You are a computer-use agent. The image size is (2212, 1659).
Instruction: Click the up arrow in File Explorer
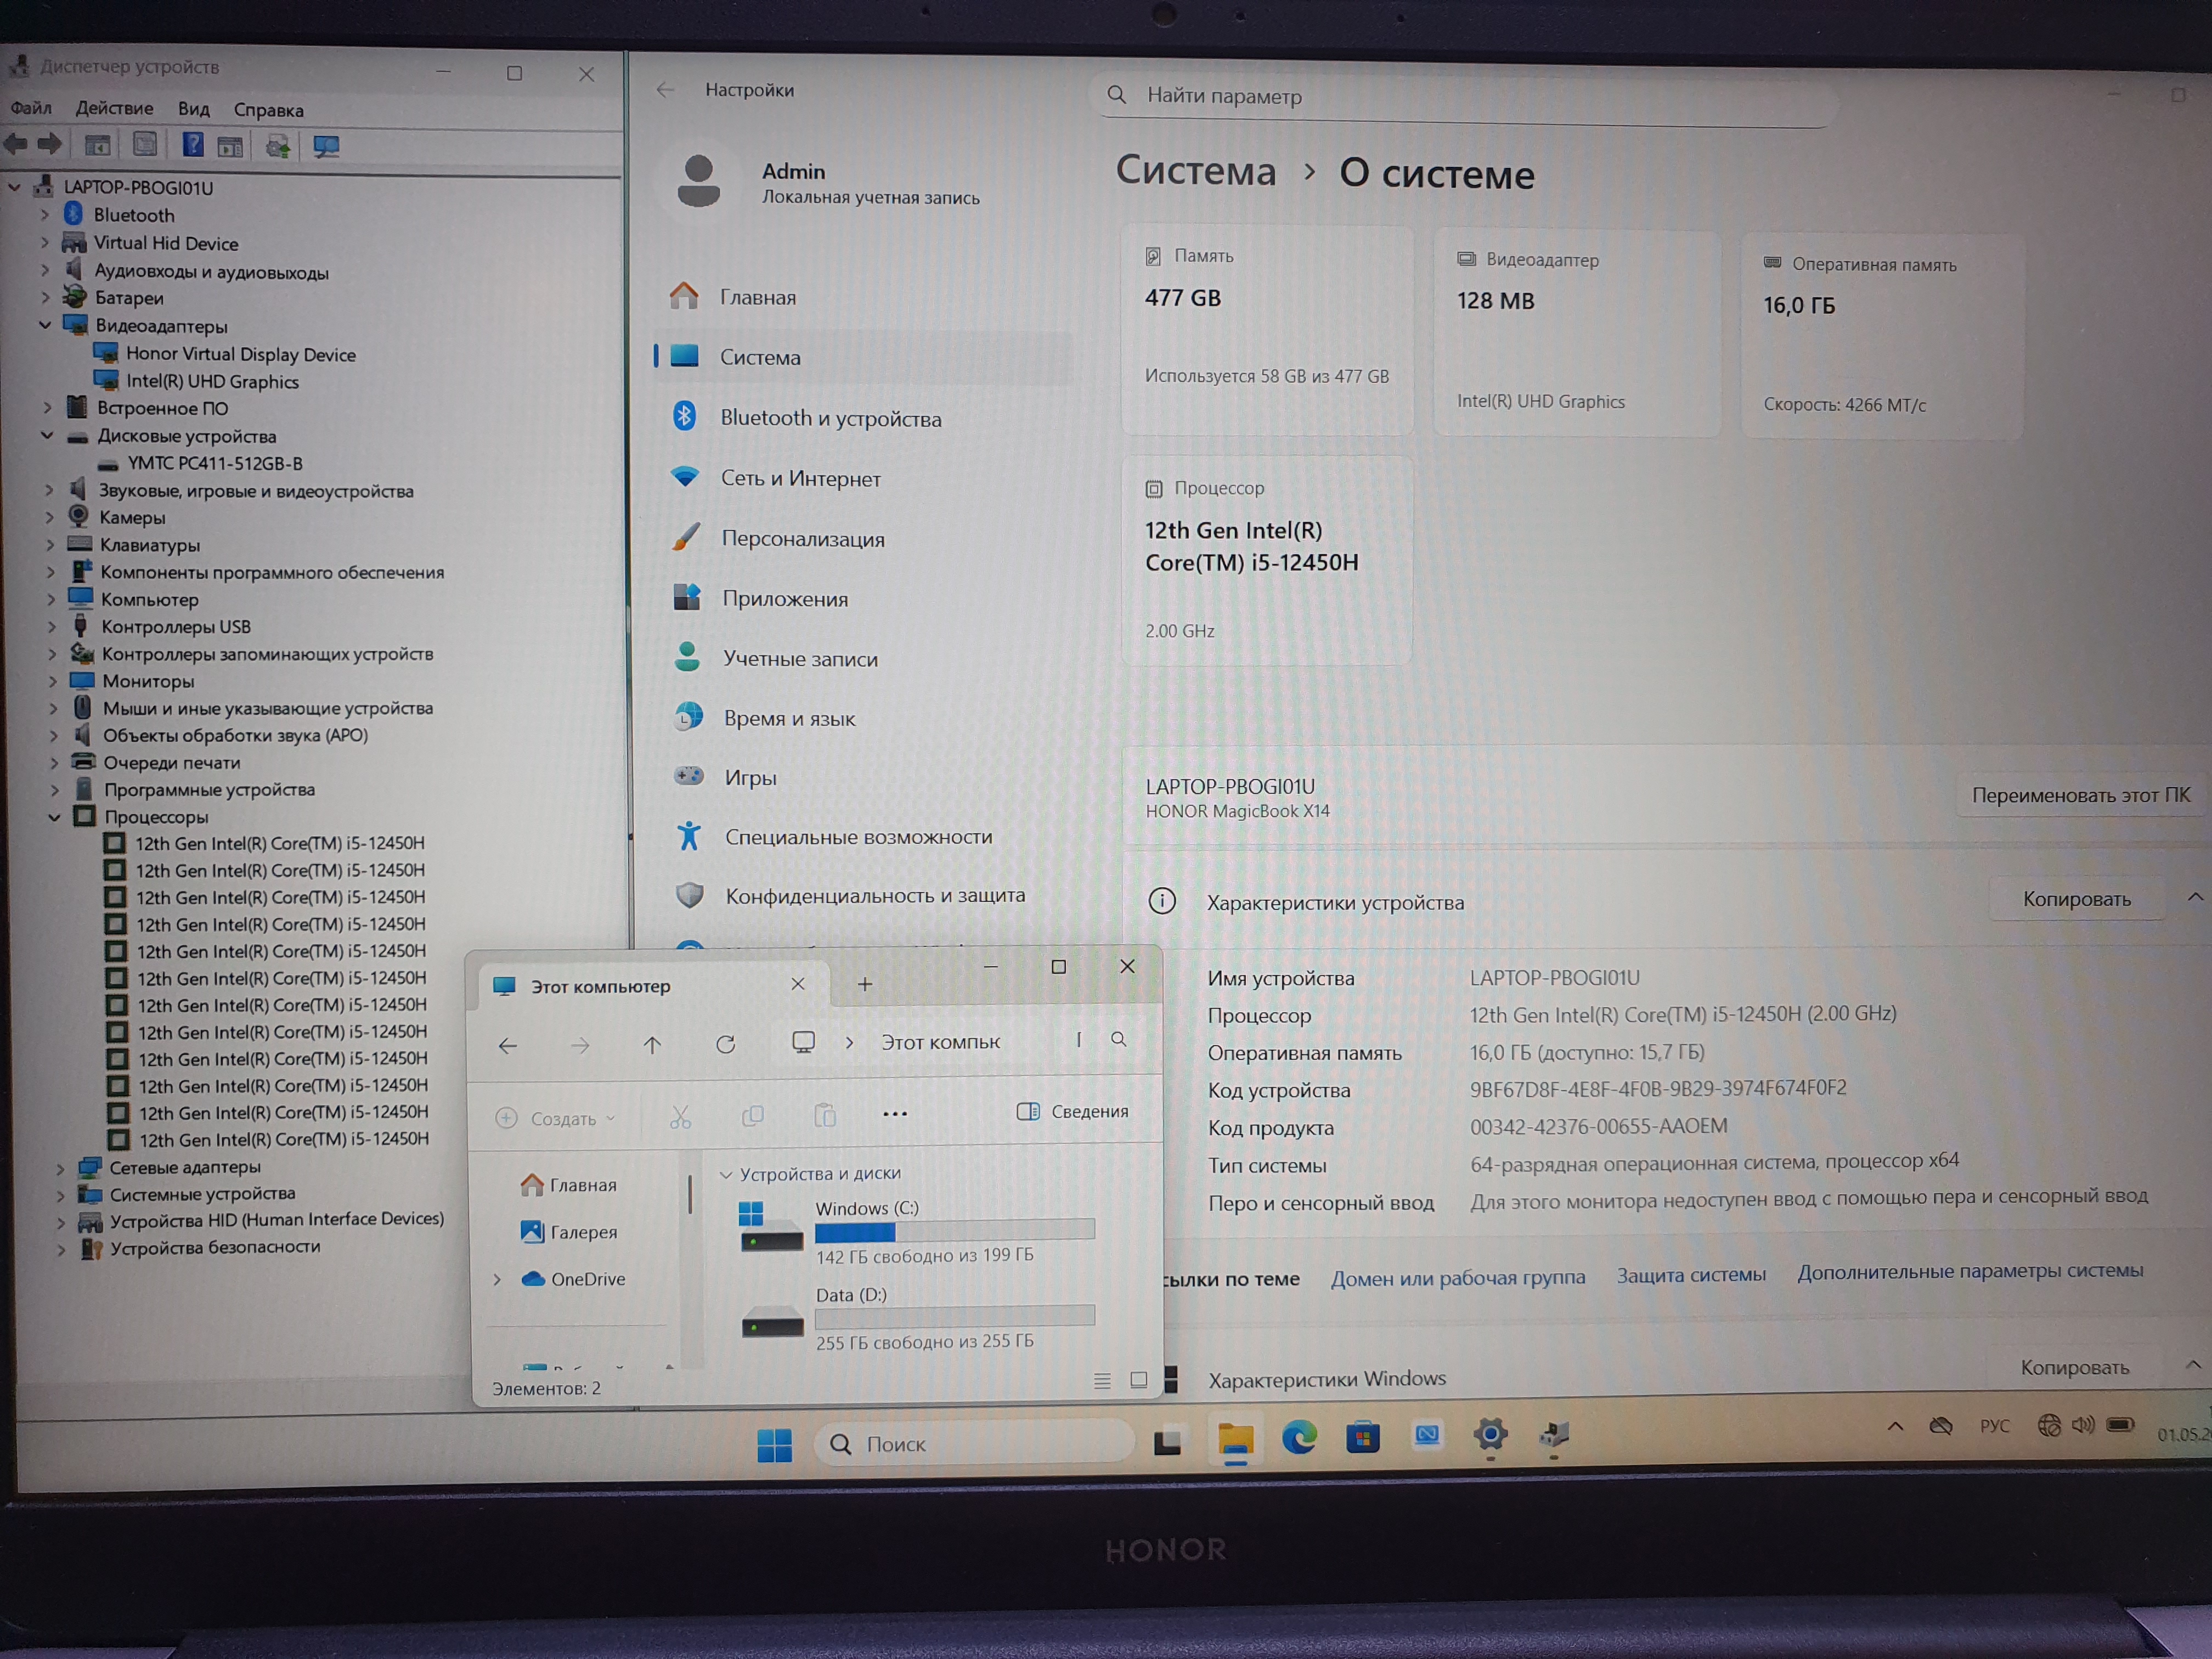click(x=652, y=1045)
